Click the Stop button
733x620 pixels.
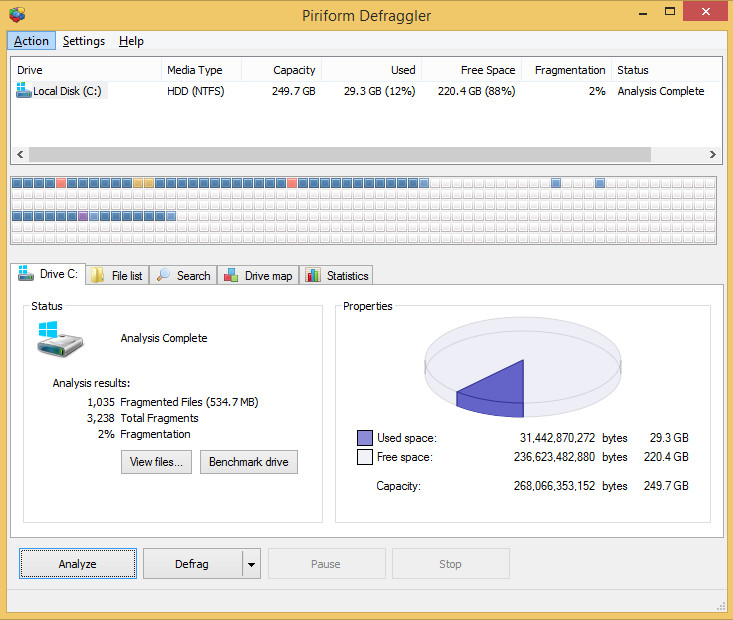pyautogui.click(x=451, y=564)
